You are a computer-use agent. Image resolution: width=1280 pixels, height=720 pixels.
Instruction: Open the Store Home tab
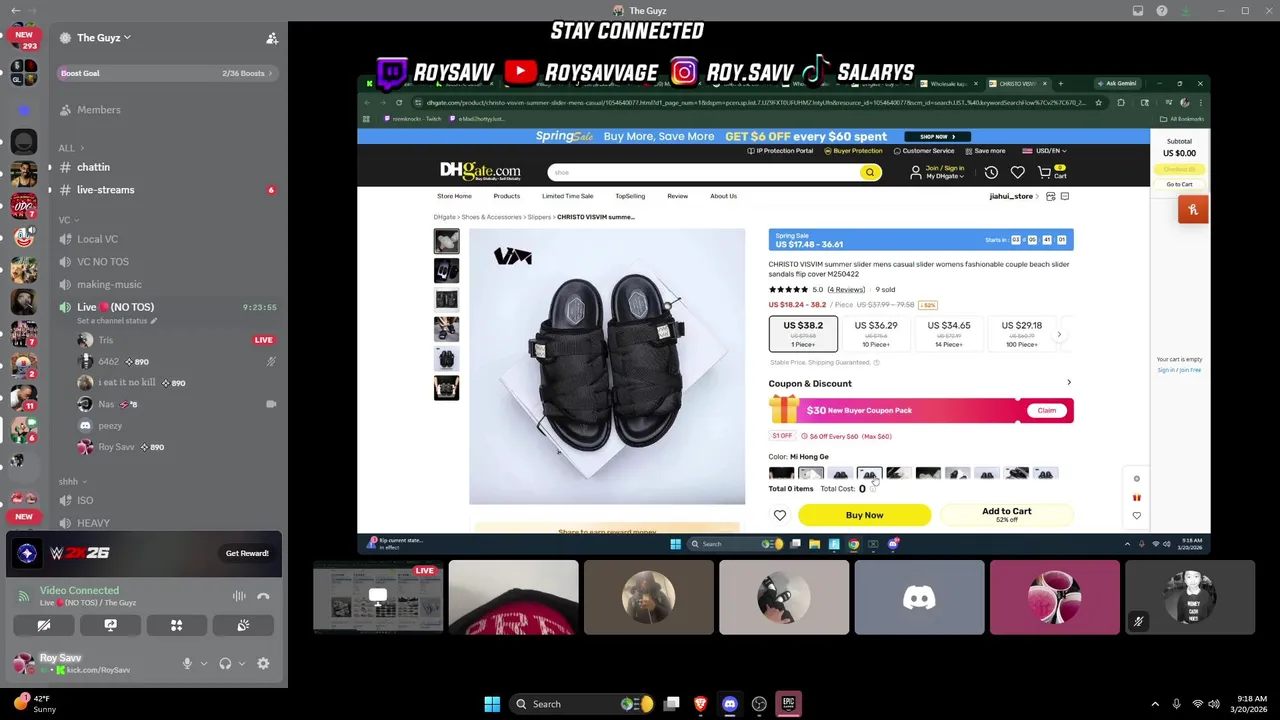pos(454,196)
